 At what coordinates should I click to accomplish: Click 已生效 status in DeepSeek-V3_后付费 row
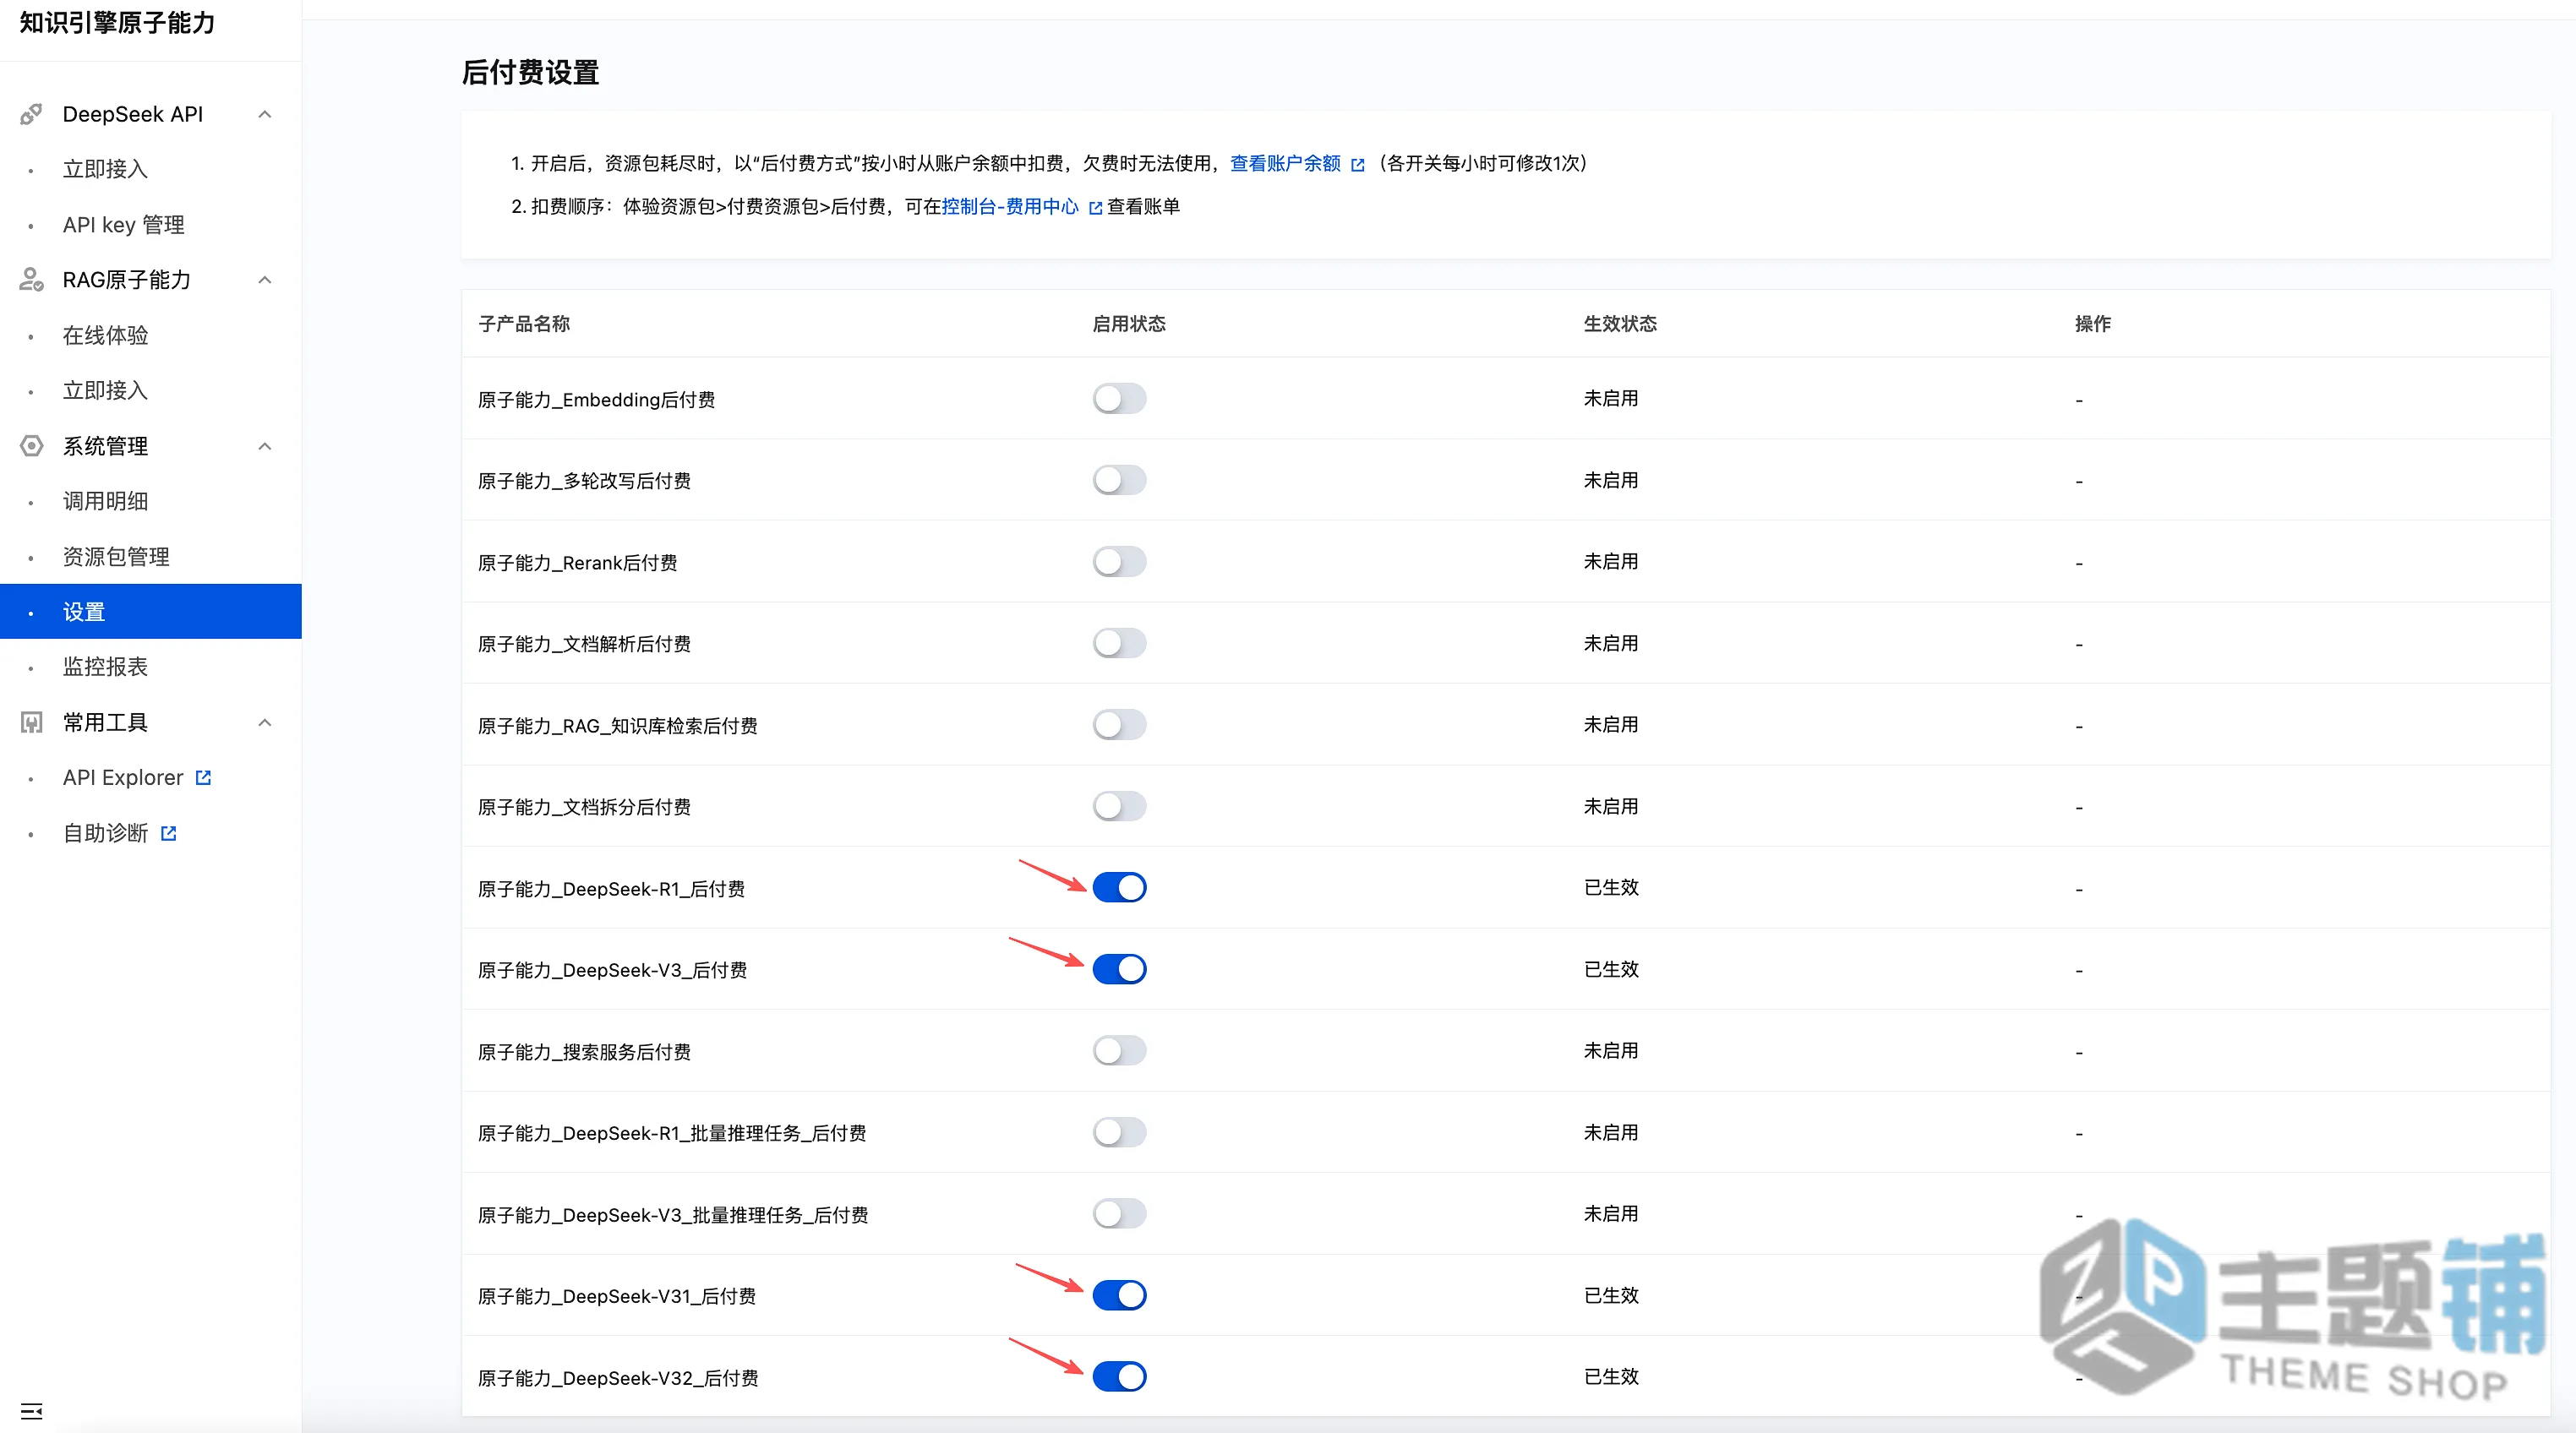pos(1611,969)
